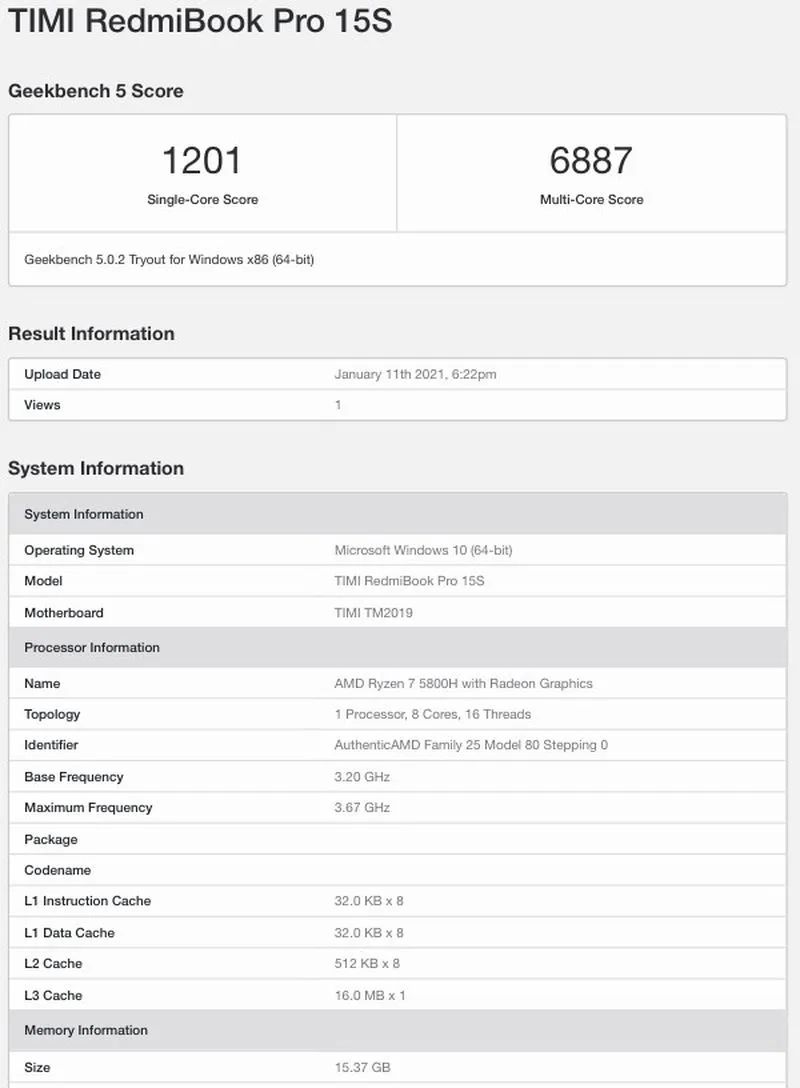Click the "Codename" row label
The width and height of the screenshot is (800, 1088).
pos(58,870)
